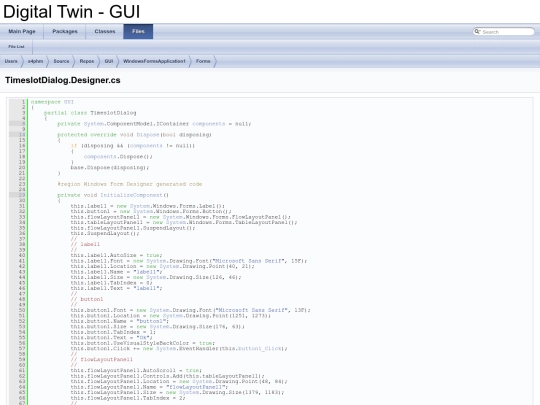Click the #region Windows Form Designer comment
540x405 pixels.
click(x=129, y=184)
